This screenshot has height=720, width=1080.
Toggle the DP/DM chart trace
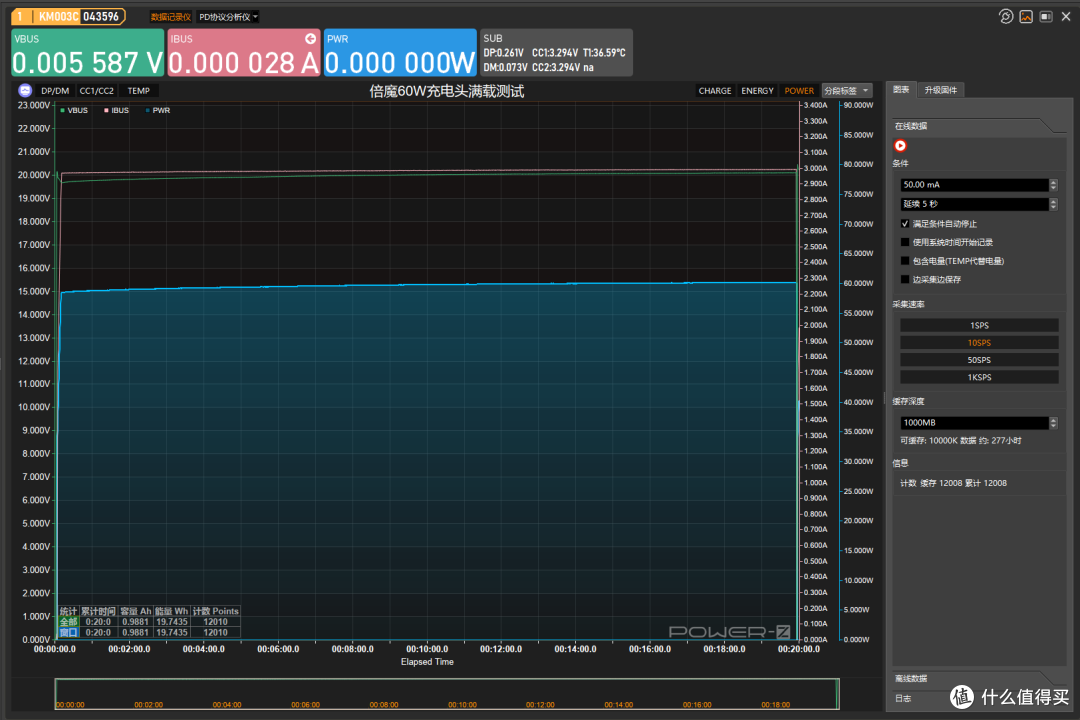coord(55,90)
